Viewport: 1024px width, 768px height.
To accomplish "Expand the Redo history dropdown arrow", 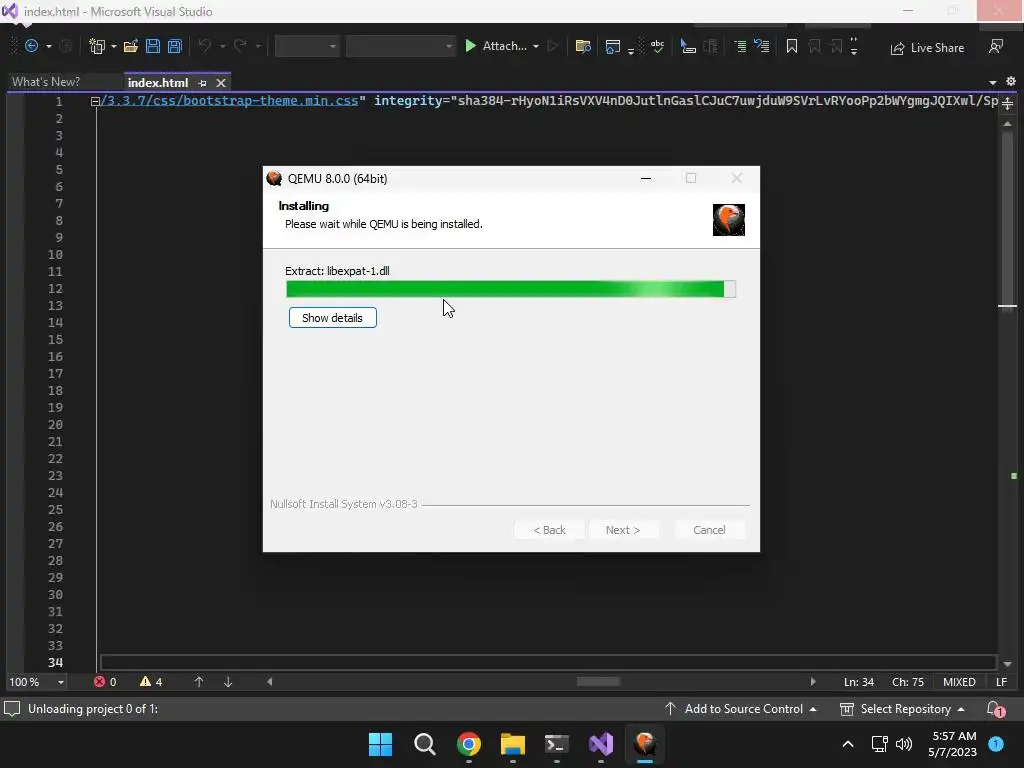I will click(258, 46).
